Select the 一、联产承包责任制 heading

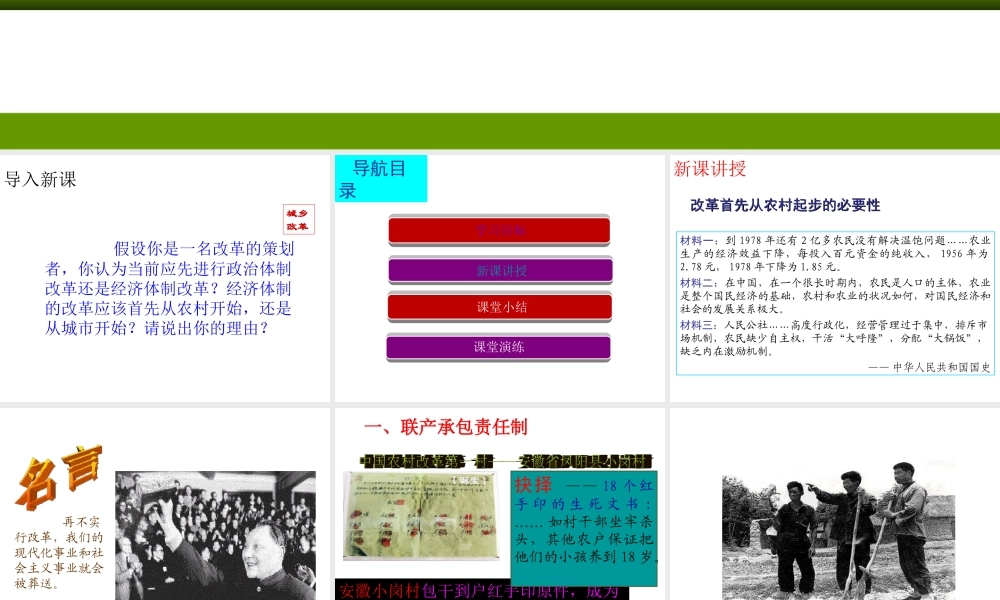(445, 428)
